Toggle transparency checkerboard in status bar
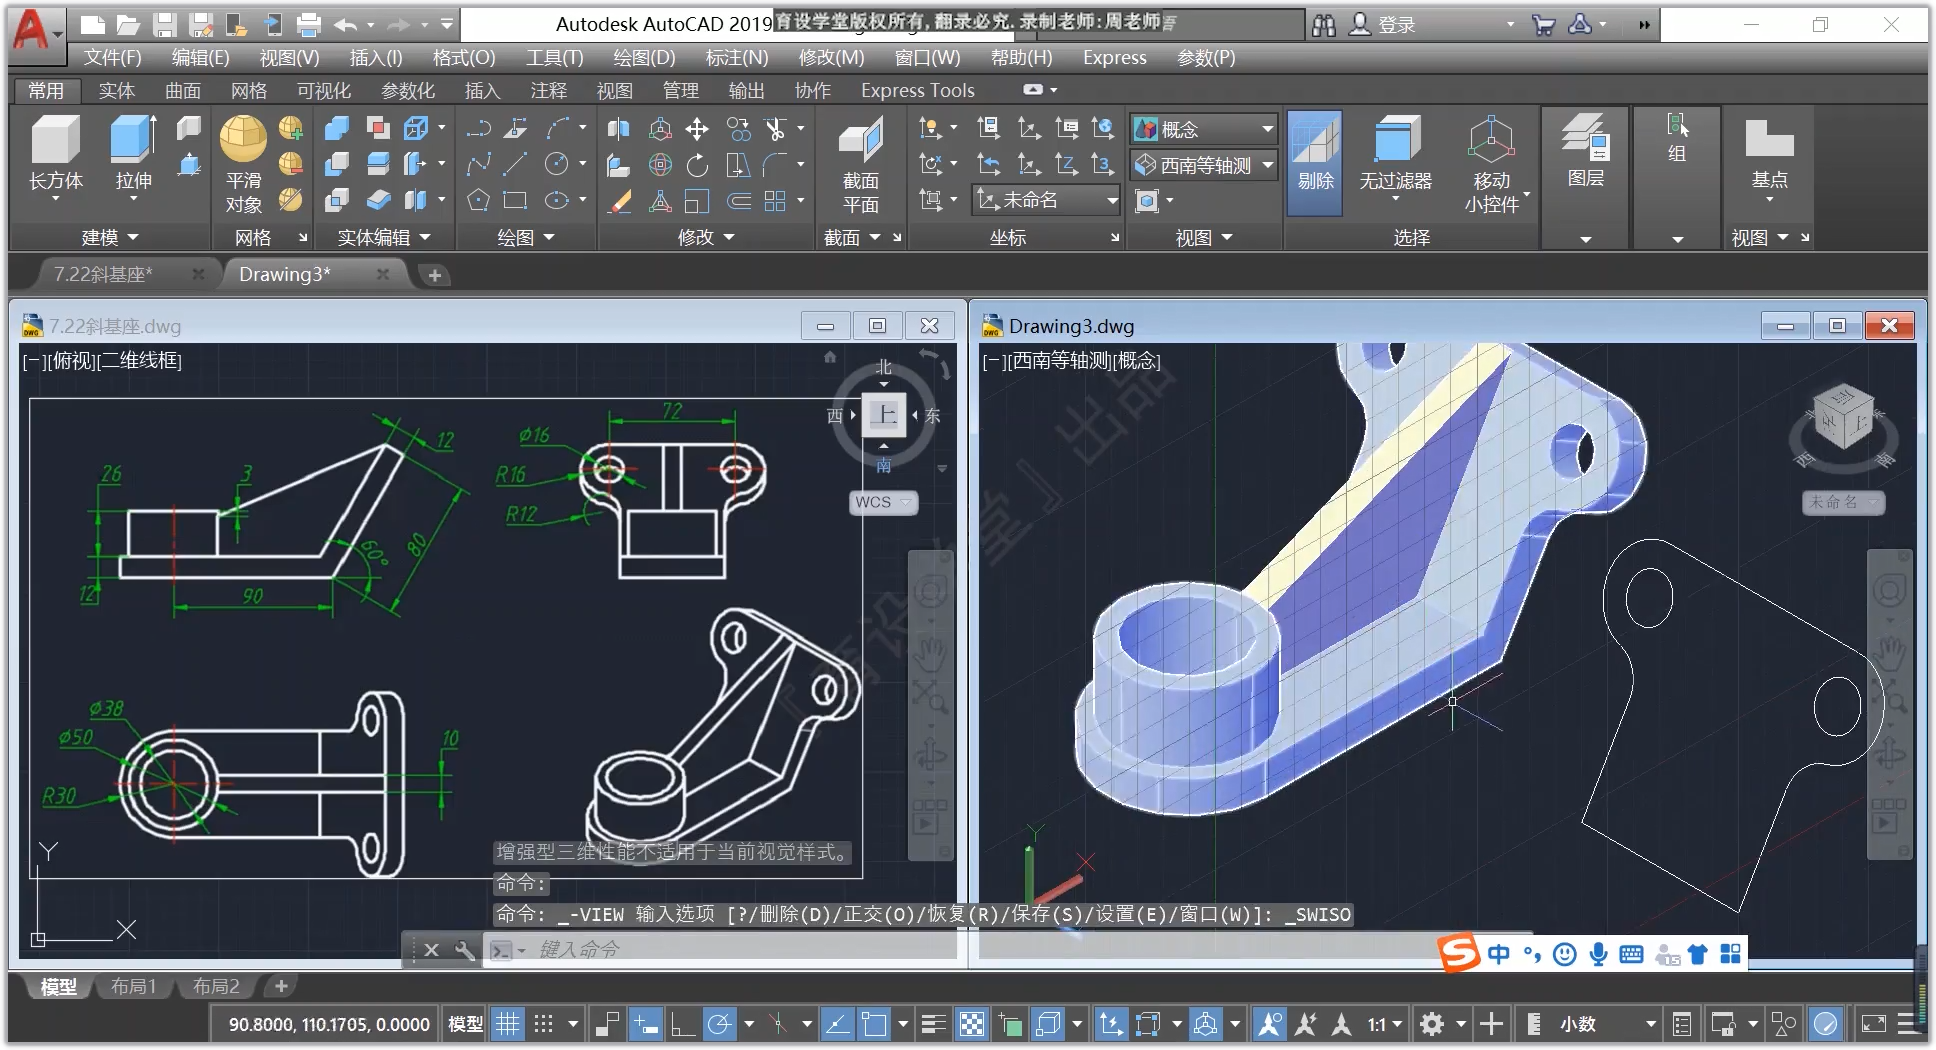 [x=972, y=1024]
